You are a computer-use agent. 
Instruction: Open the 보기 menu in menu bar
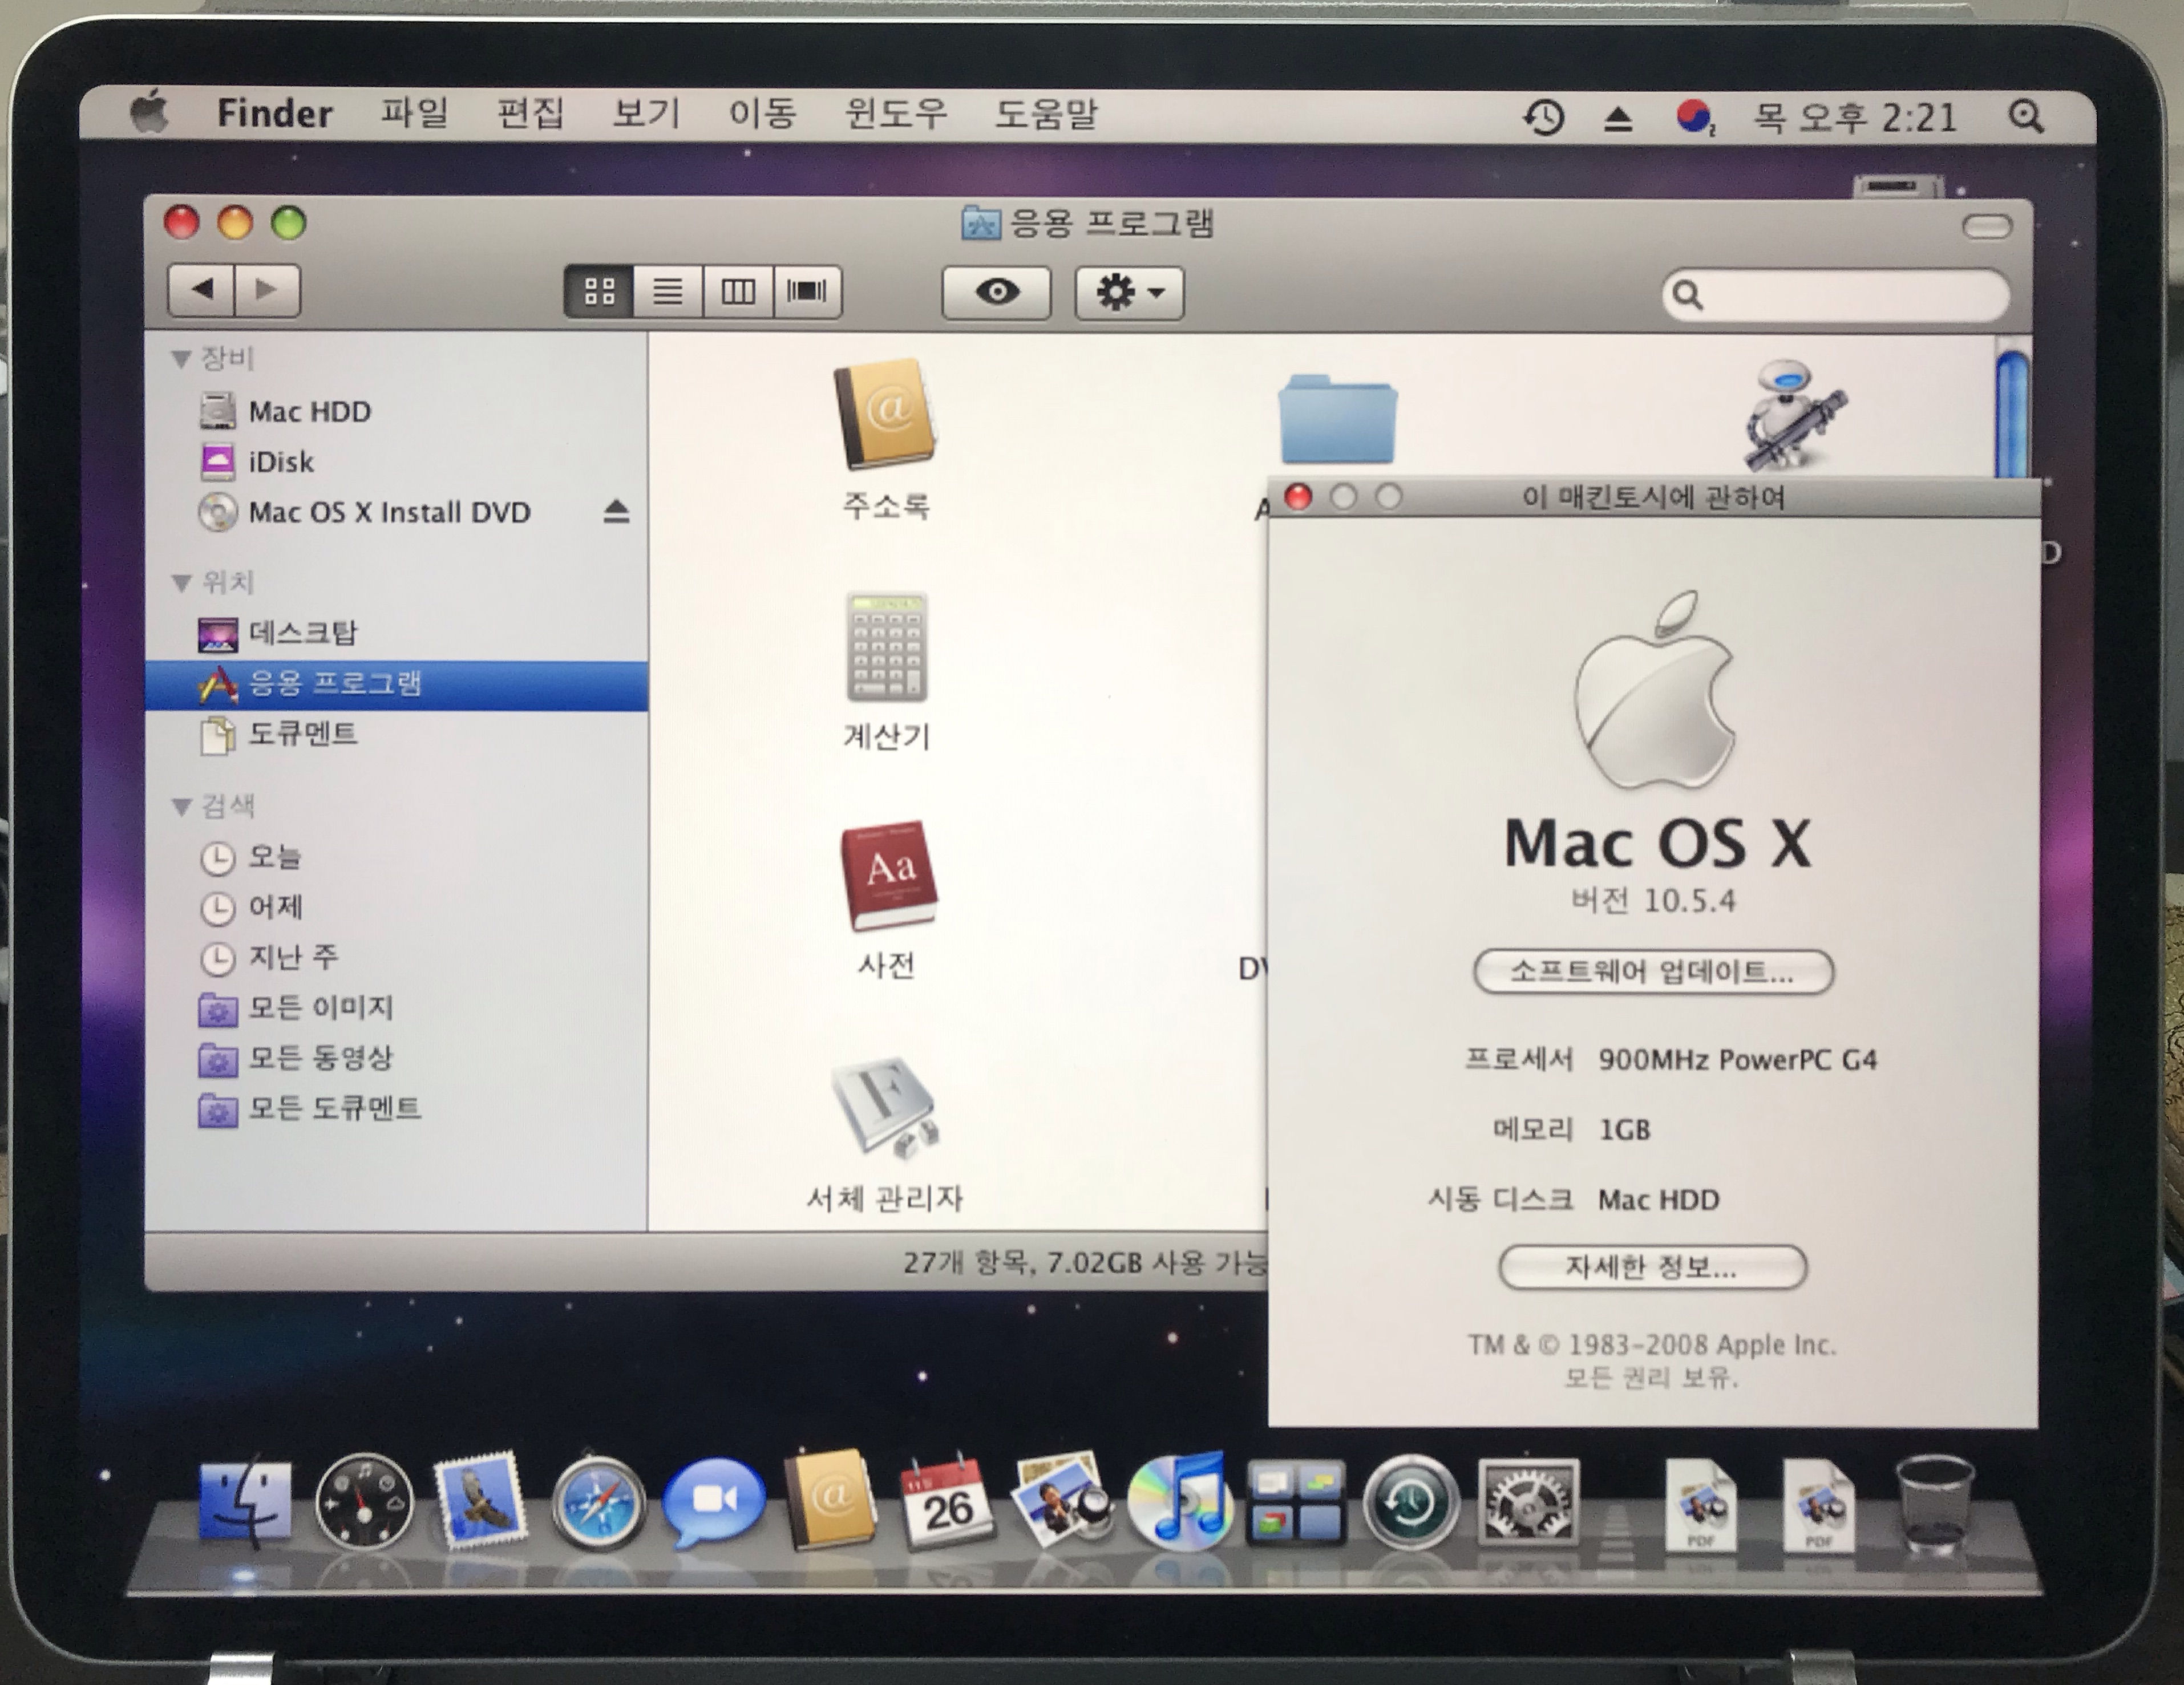[x=646, y=113]
